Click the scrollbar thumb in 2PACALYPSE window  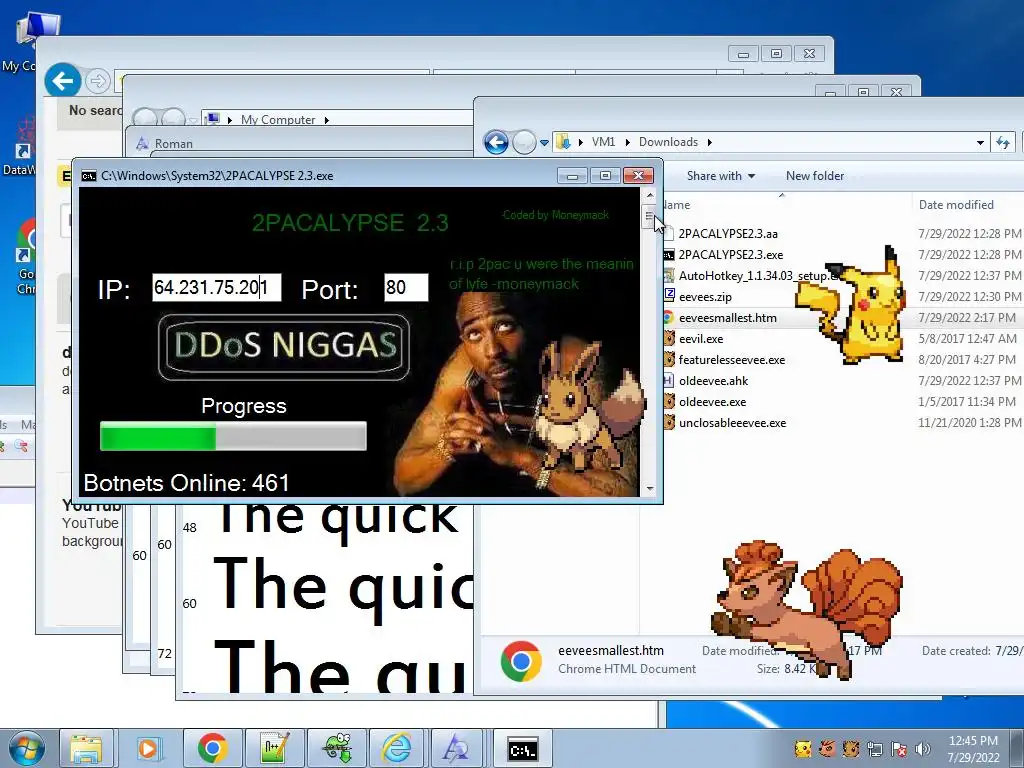click(649, 216)
